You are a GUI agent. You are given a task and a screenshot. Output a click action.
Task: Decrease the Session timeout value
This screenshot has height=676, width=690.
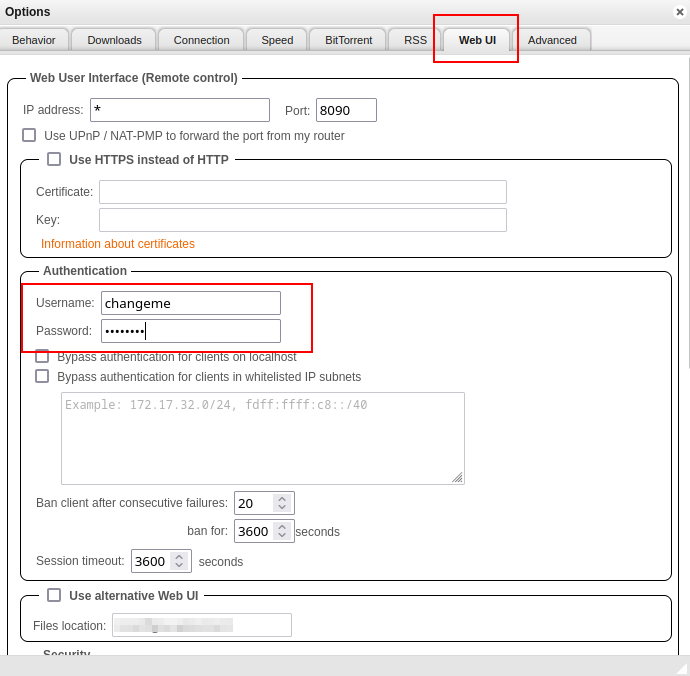coord(179,565)
